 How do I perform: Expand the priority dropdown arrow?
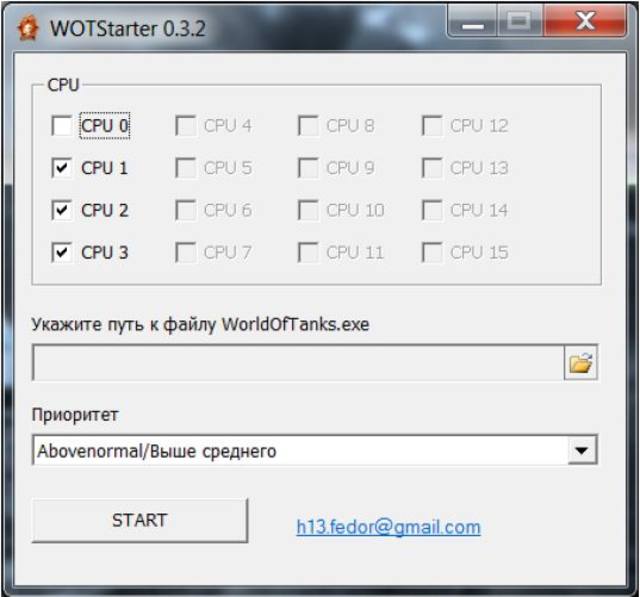tap(582, 450)
